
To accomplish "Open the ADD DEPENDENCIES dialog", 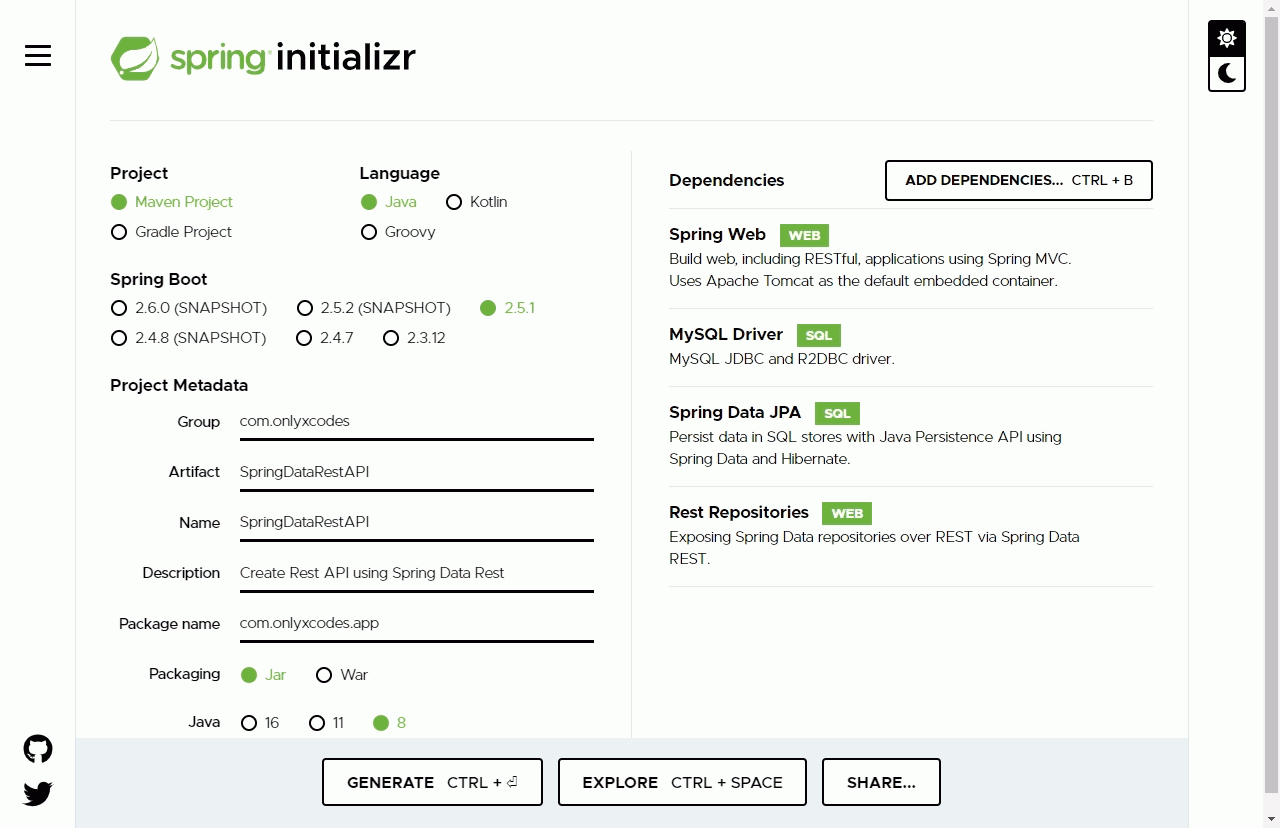I will 1018,180.
